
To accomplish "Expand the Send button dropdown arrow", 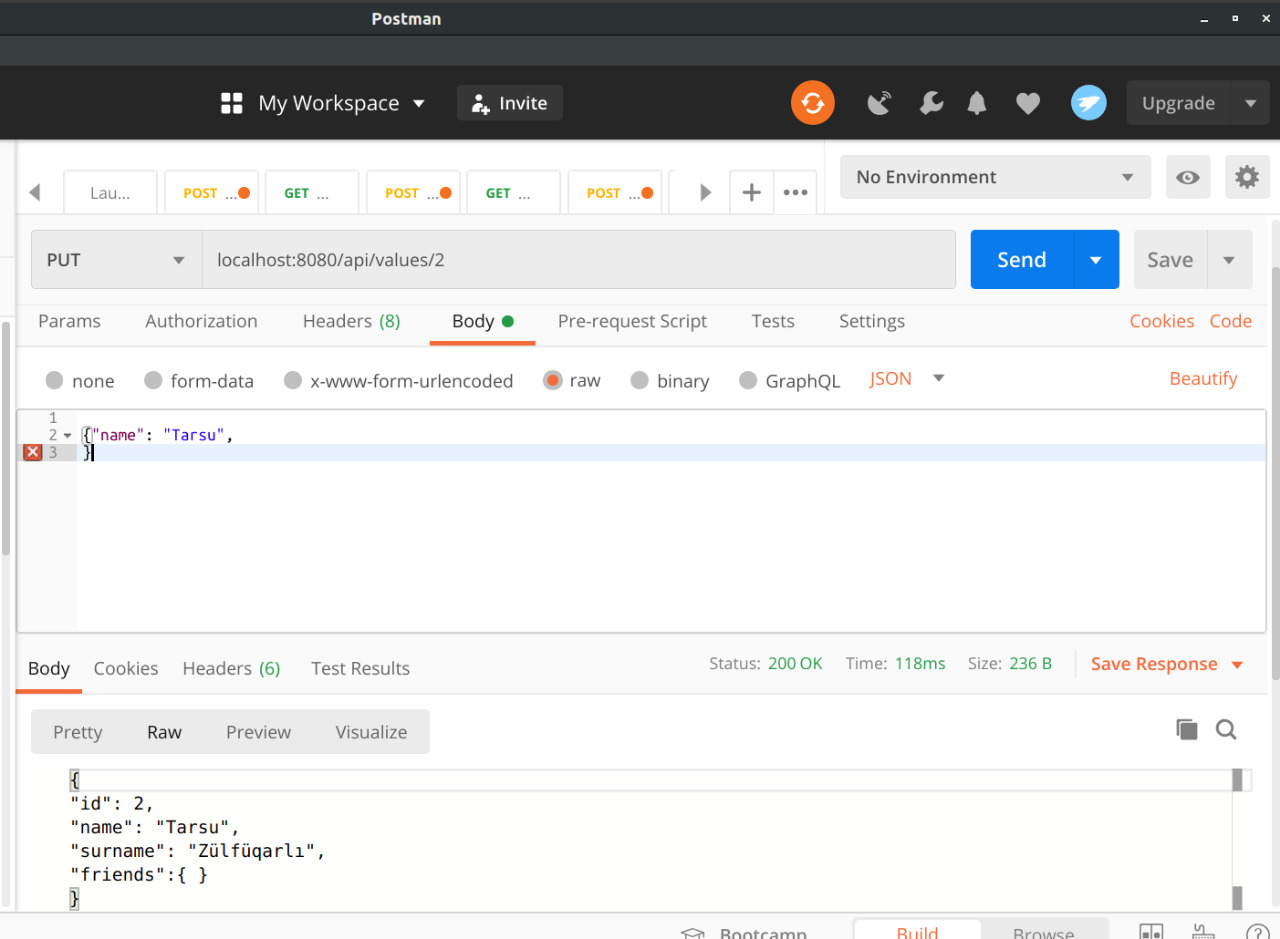I will coord(1096,260).
